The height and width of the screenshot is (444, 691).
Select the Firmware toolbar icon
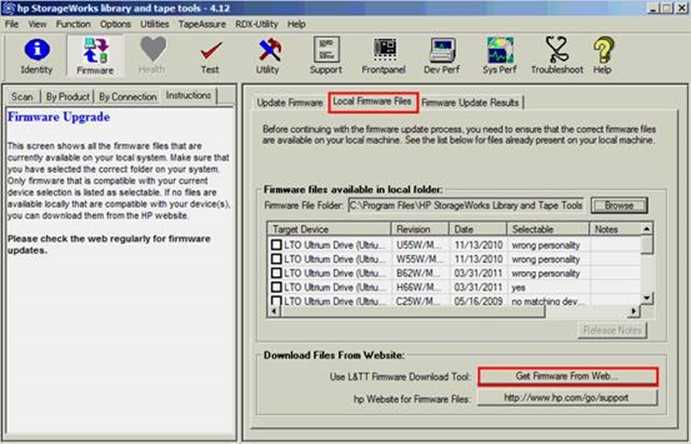[x=95, y=56]
